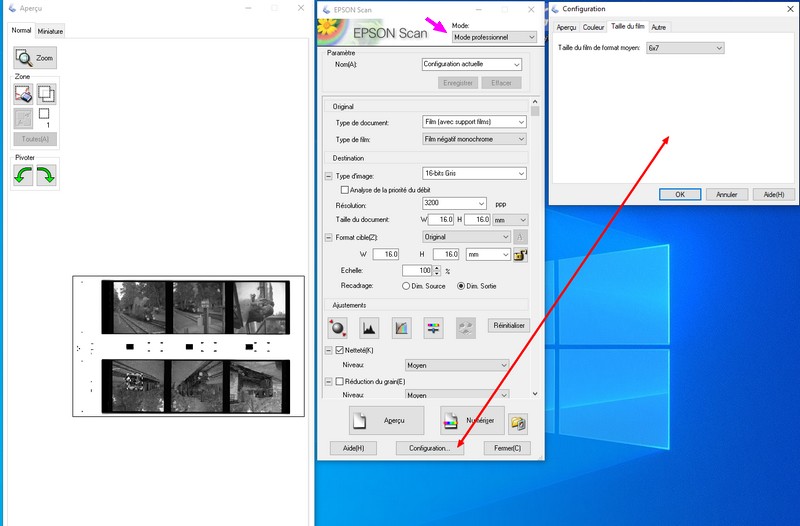This screenshot has width=800, height=526.
Task: Open the Couleur tab in Configuration
Action: pyautogui.click(x=593, y=27)
